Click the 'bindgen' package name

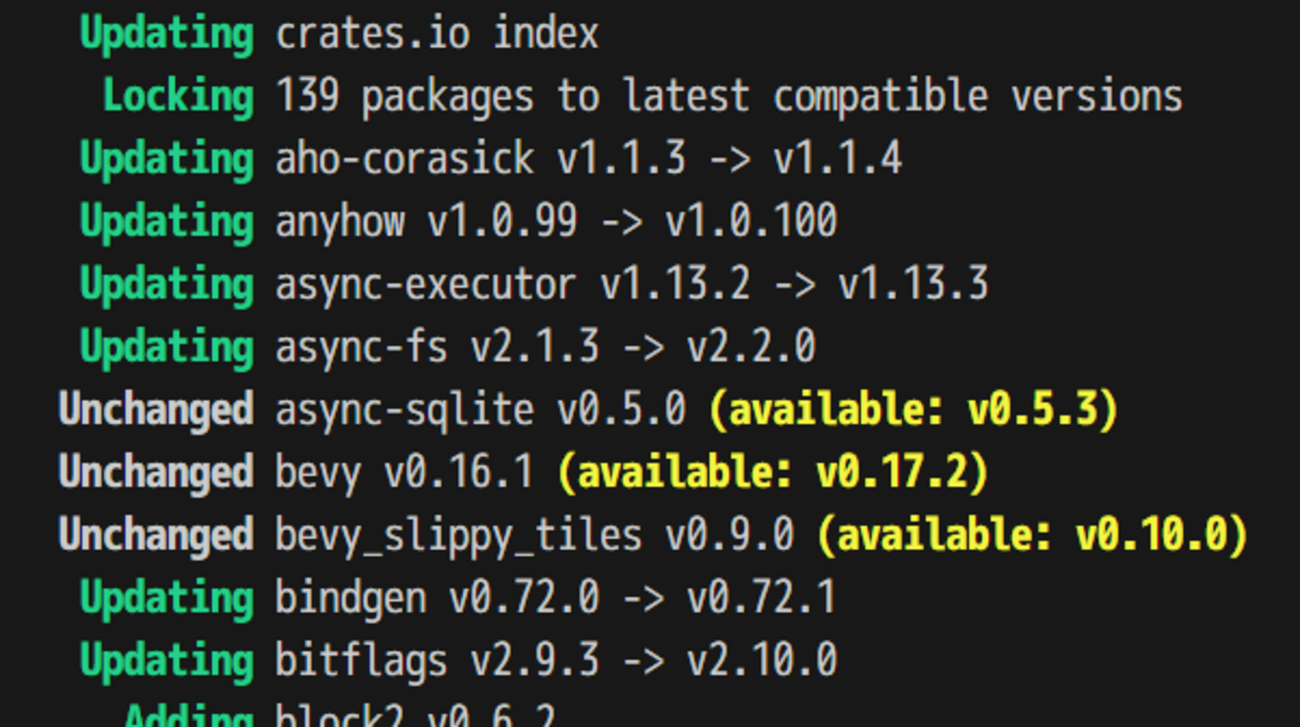(x=350, y=598)
